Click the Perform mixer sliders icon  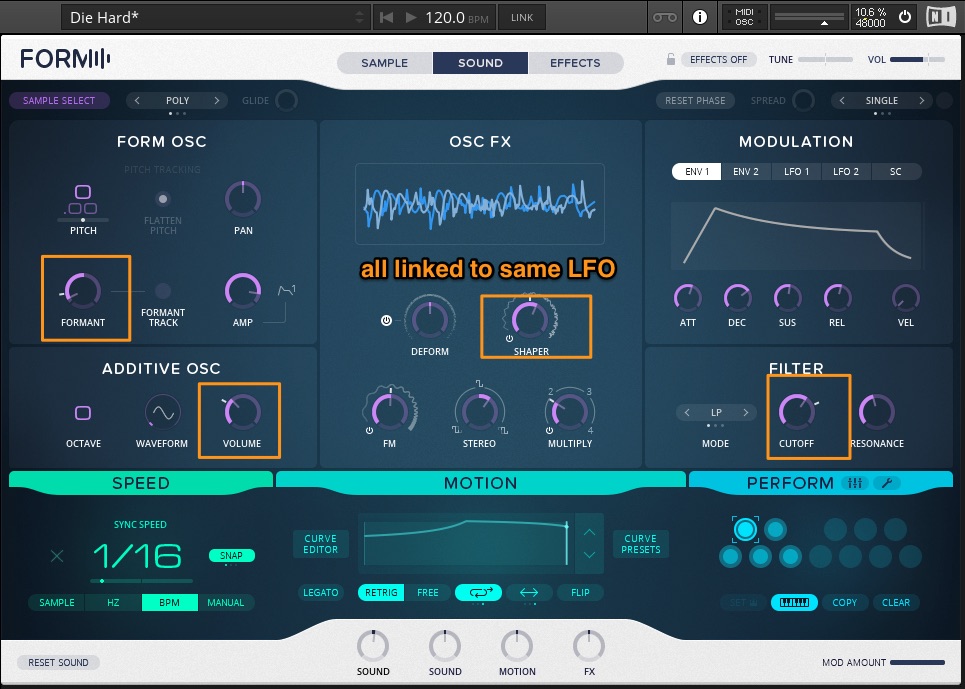click(855, 483)
